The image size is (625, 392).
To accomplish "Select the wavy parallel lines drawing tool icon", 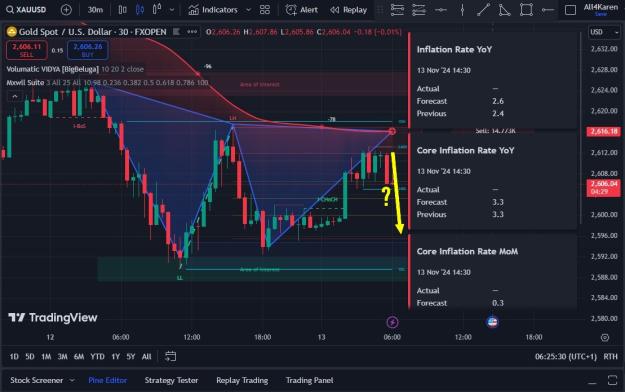I will click(x=419, y=10).
